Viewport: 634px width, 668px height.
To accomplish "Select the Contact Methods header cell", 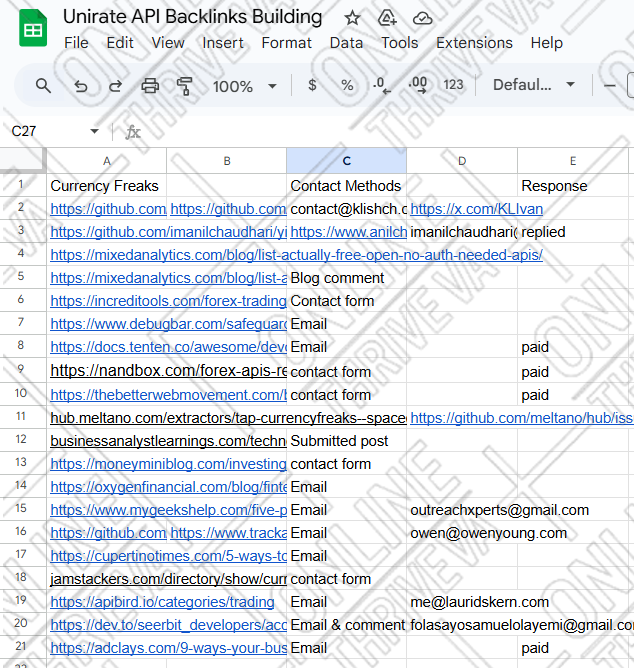I will (346, 185).
